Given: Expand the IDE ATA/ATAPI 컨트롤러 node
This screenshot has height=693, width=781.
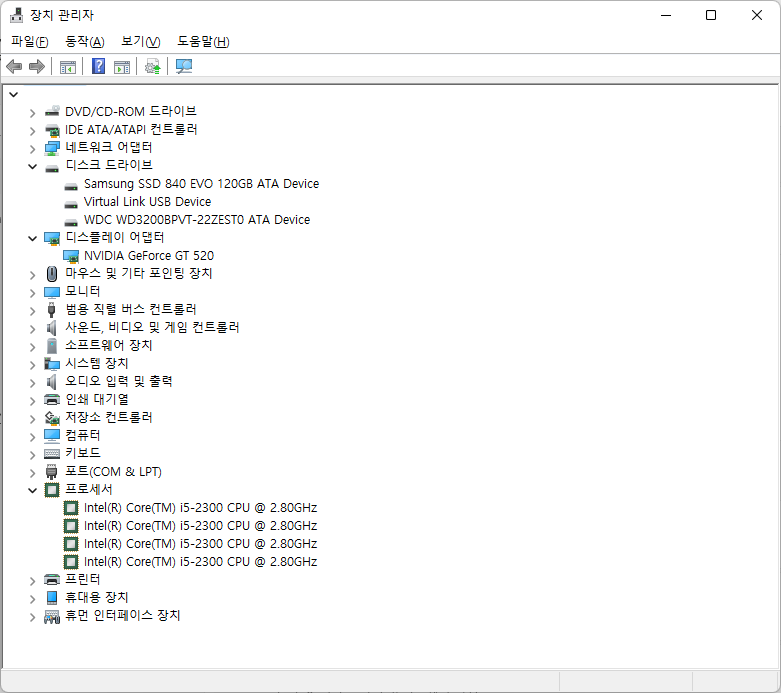Looking at the screenshot, I should 32,131.
